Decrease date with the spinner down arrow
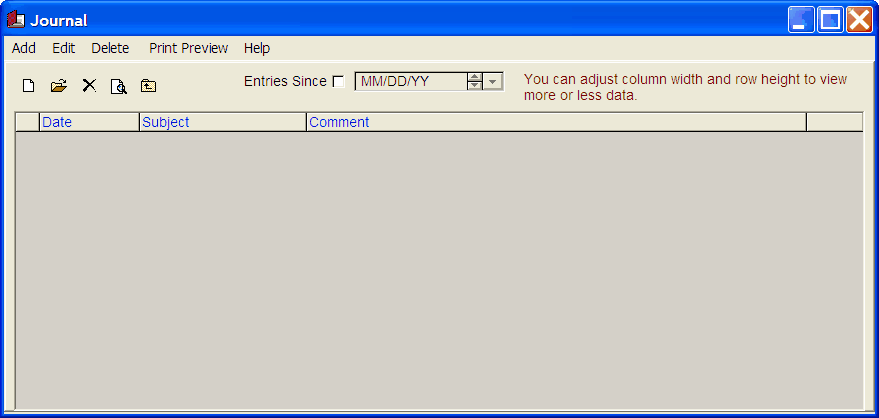 [474, 86]
